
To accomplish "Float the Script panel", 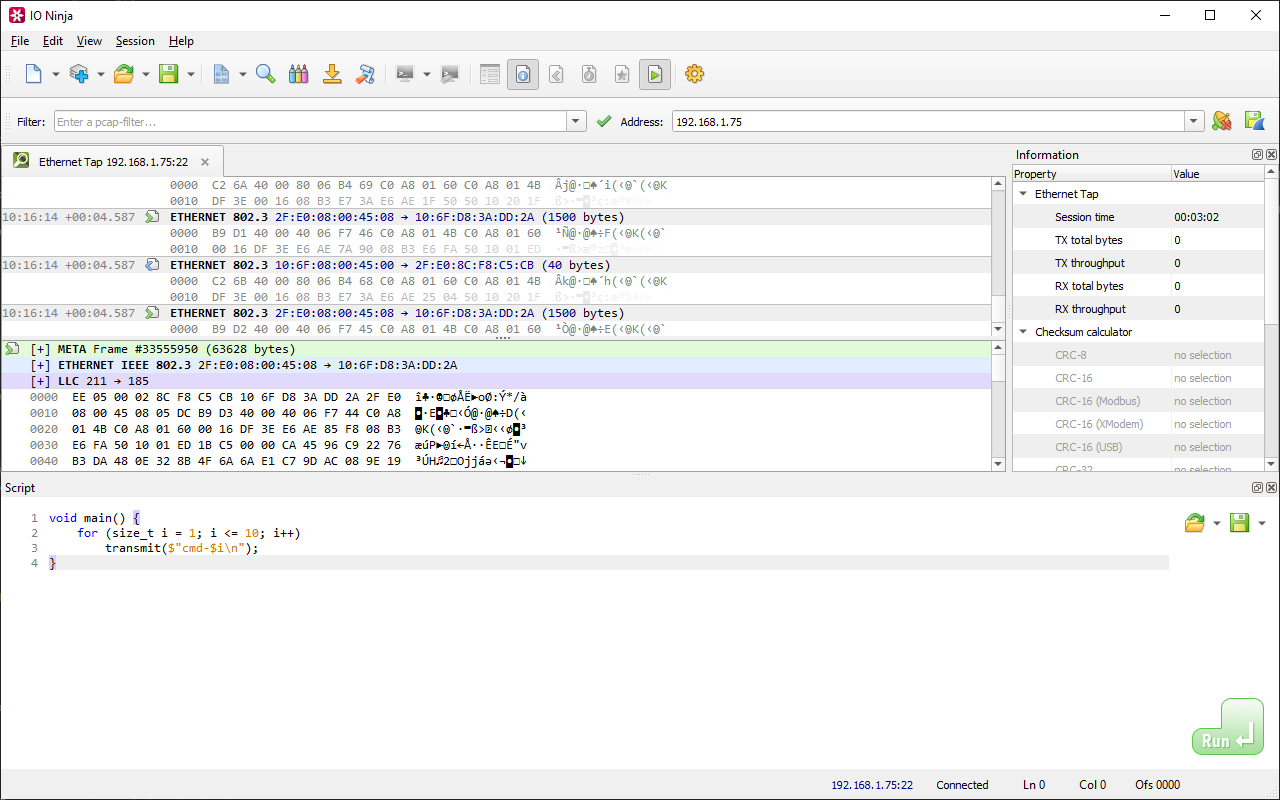I will point(1257,487).
